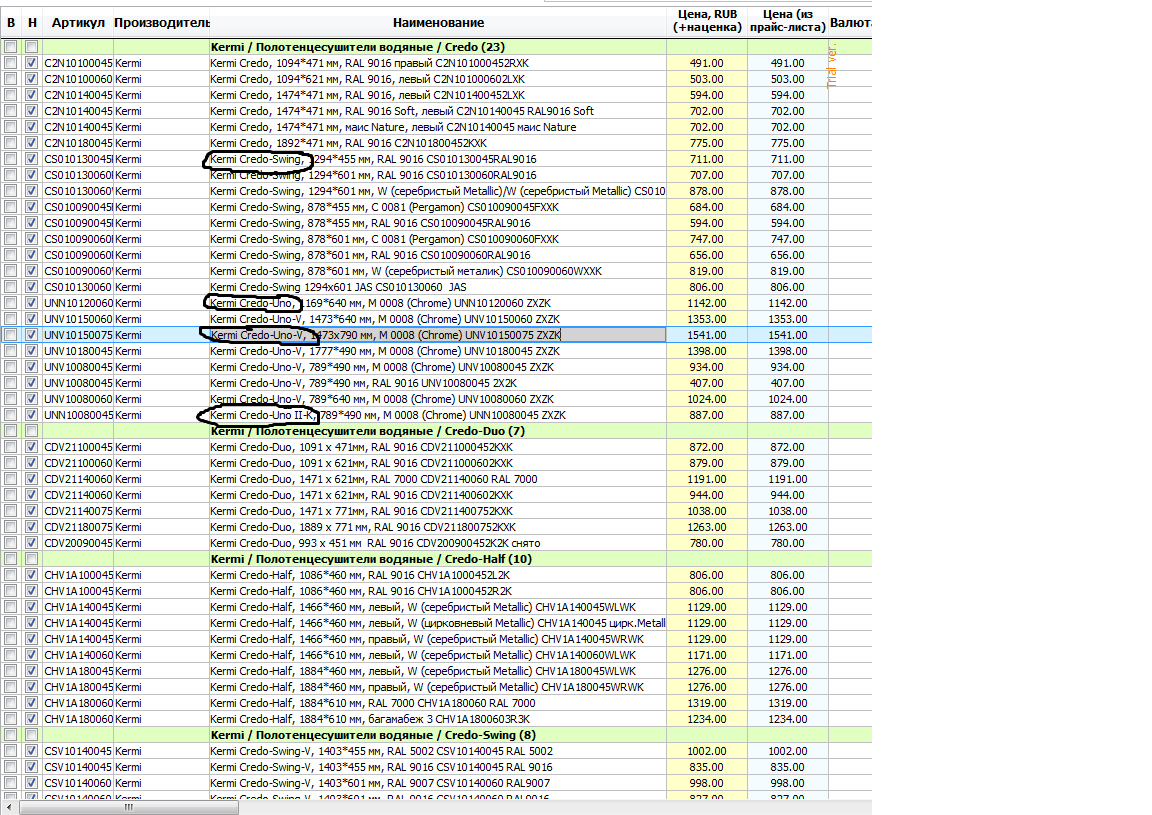Click name cell Kermi Credo 1474*471 маис Nature
The image size is (1152, 815).
tap(438, 127)
